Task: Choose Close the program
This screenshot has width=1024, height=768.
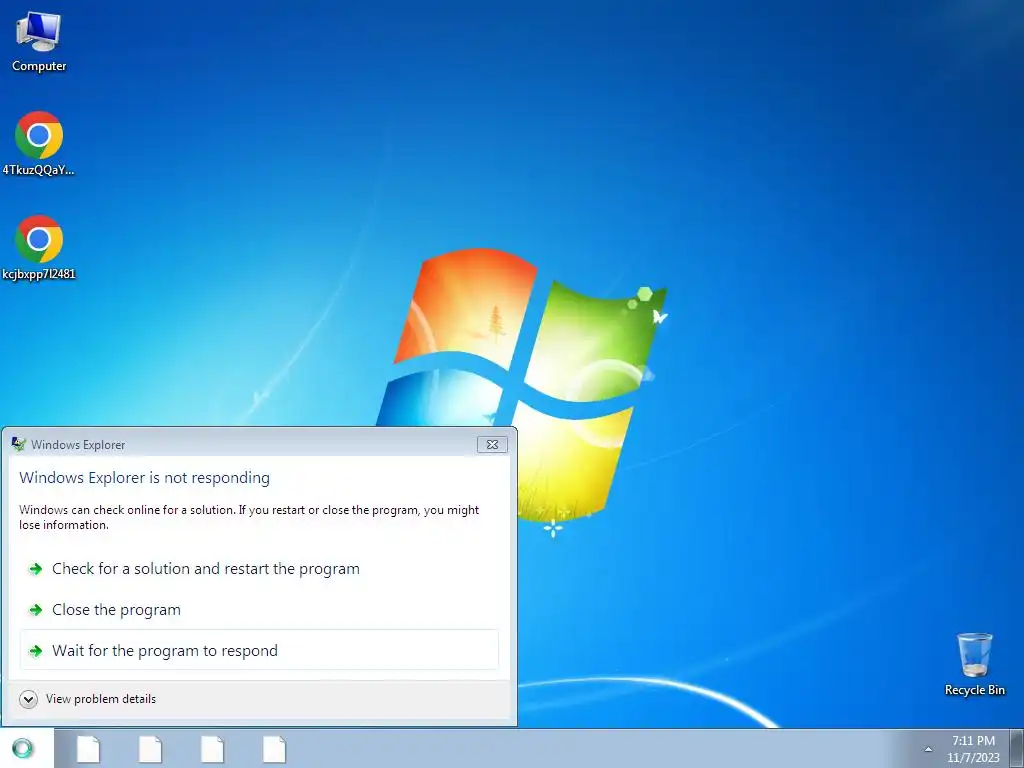Action: point(259,610)
